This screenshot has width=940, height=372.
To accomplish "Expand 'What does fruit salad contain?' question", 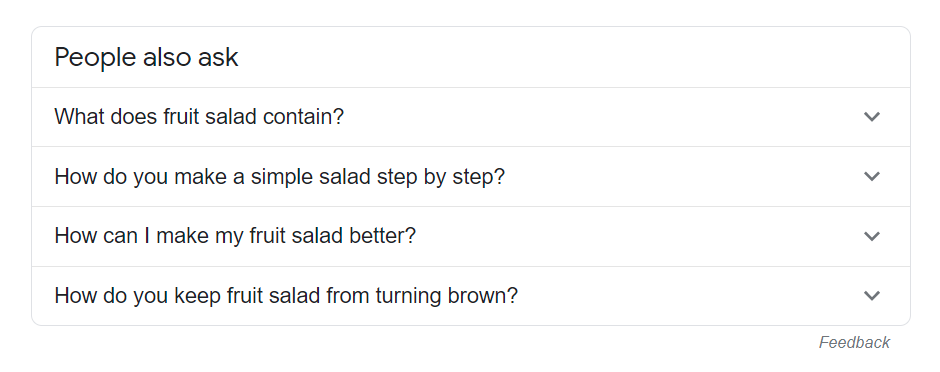I will pos(471,117).
